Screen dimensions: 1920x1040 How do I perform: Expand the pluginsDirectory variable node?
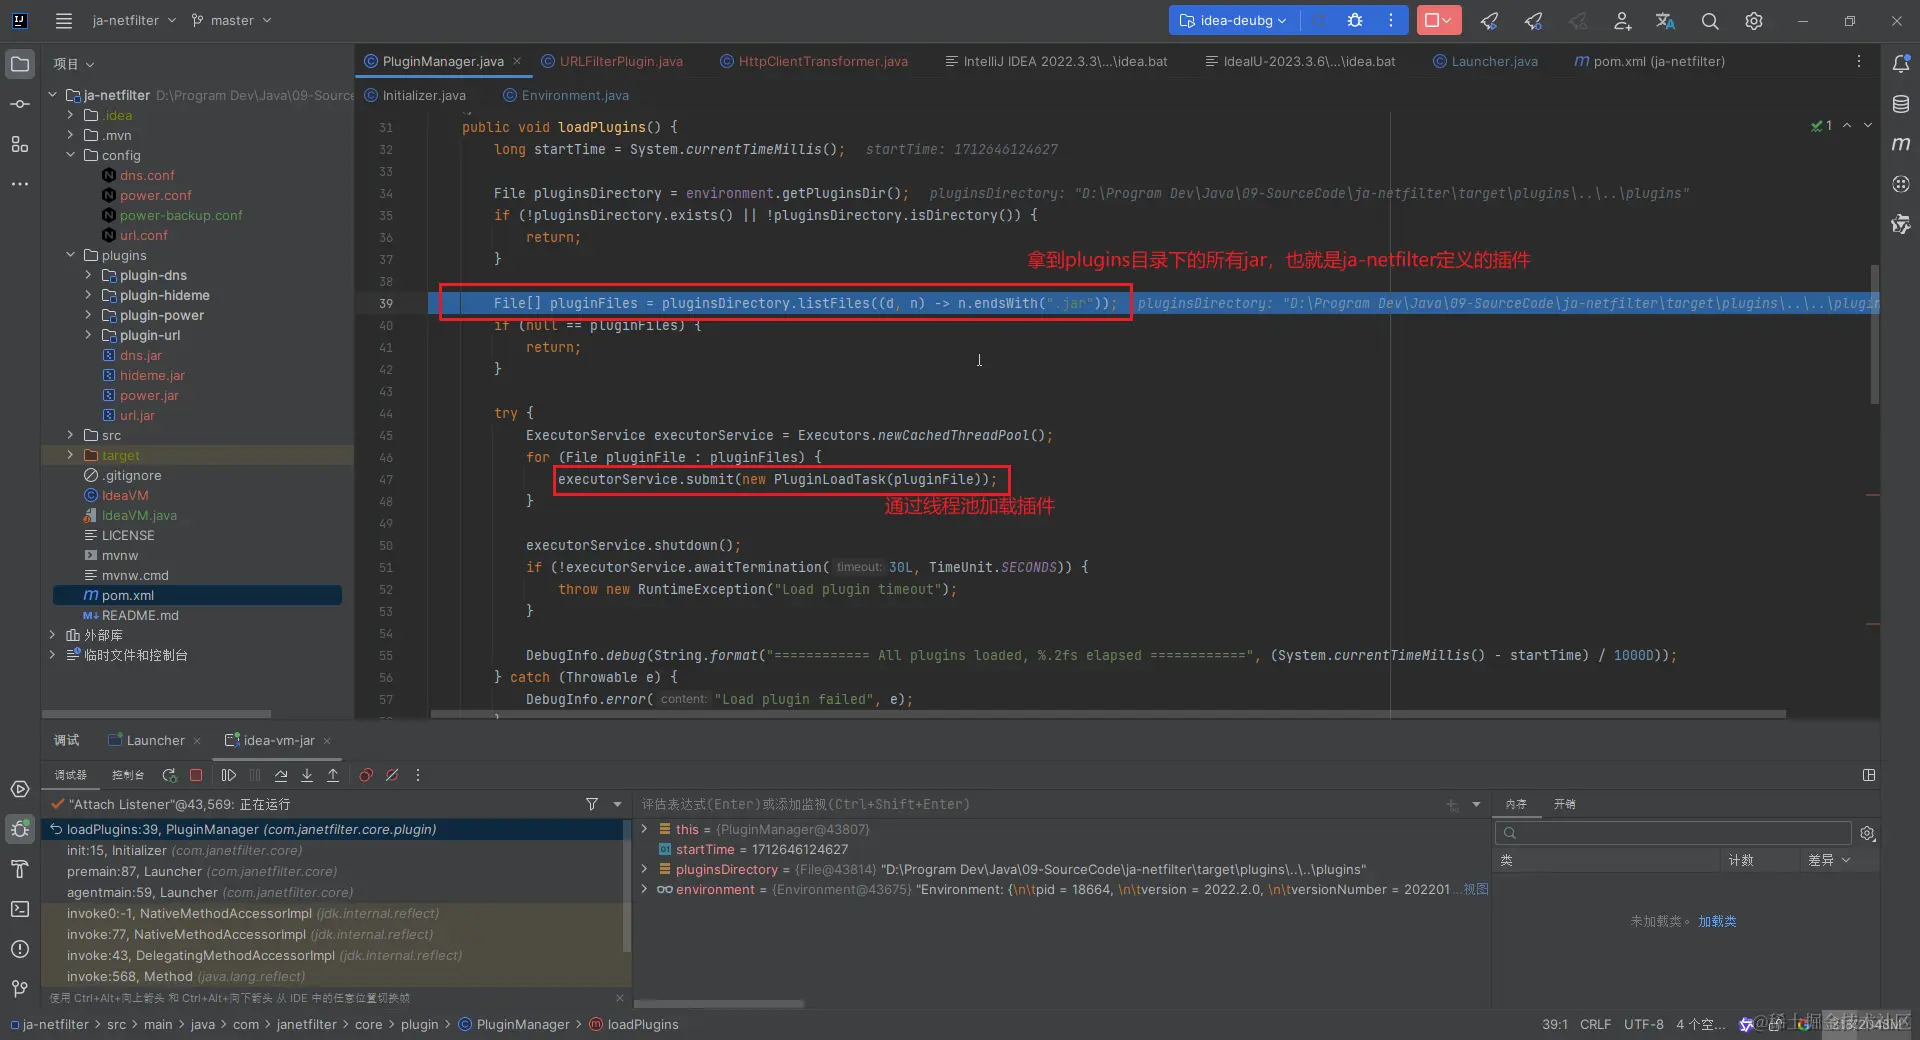click(x=644, y=869)
